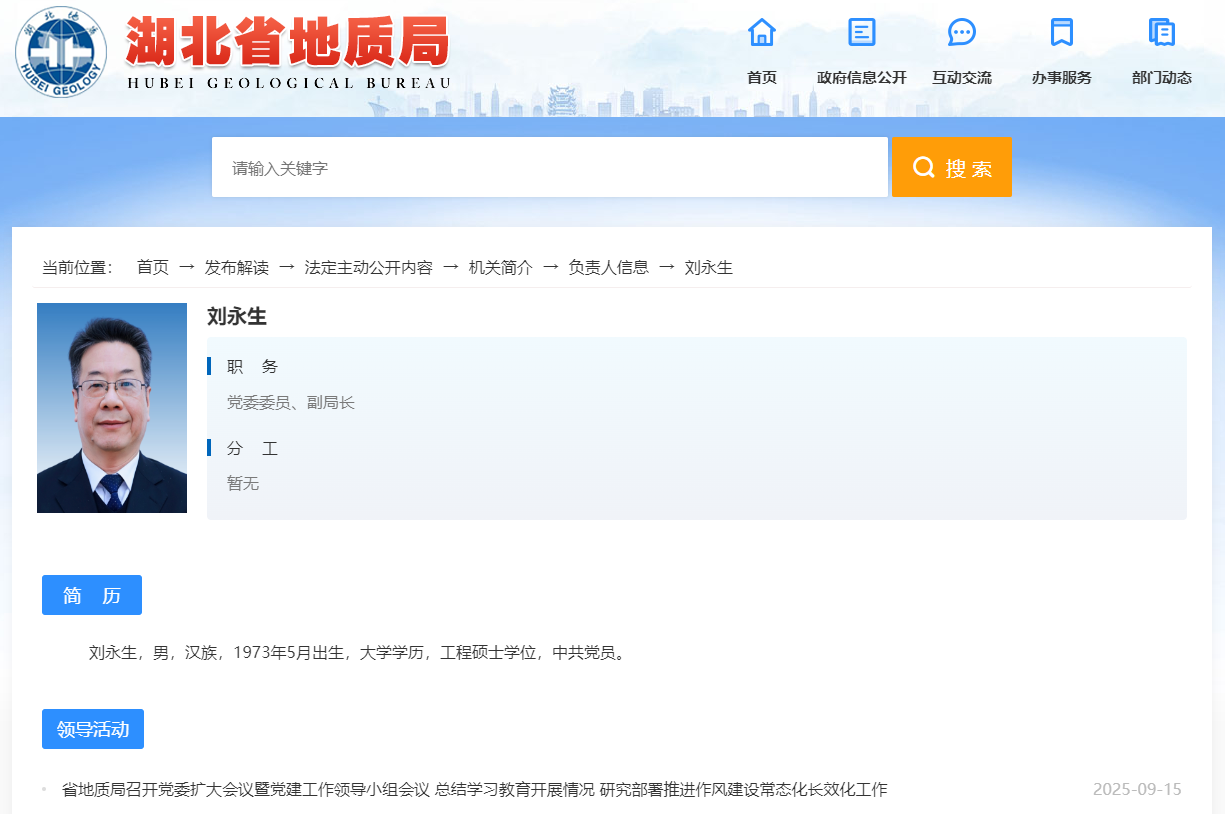Click the 办事服务 bookmark icon
Screen dimensions: 1225x814
click(x=1062, y=32)
